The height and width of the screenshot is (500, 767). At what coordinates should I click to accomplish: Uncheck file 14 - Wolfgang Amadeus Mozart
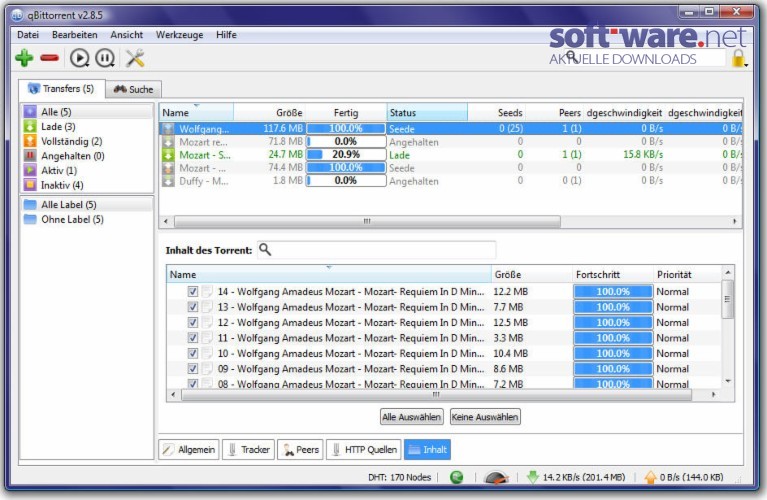(x=193, y=292)
